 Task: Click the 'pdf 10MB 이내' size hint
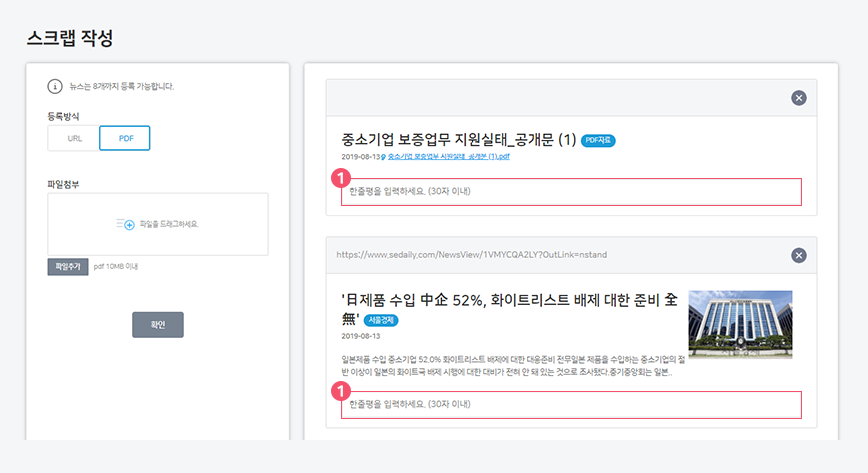coord(116,266)
